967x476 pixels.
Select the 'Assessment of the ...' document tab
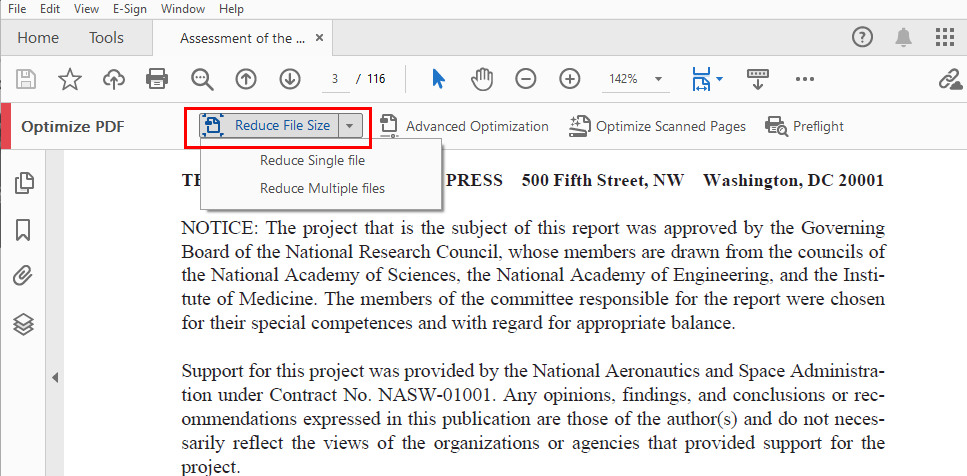pyautogui.click(x=242, y=38)
